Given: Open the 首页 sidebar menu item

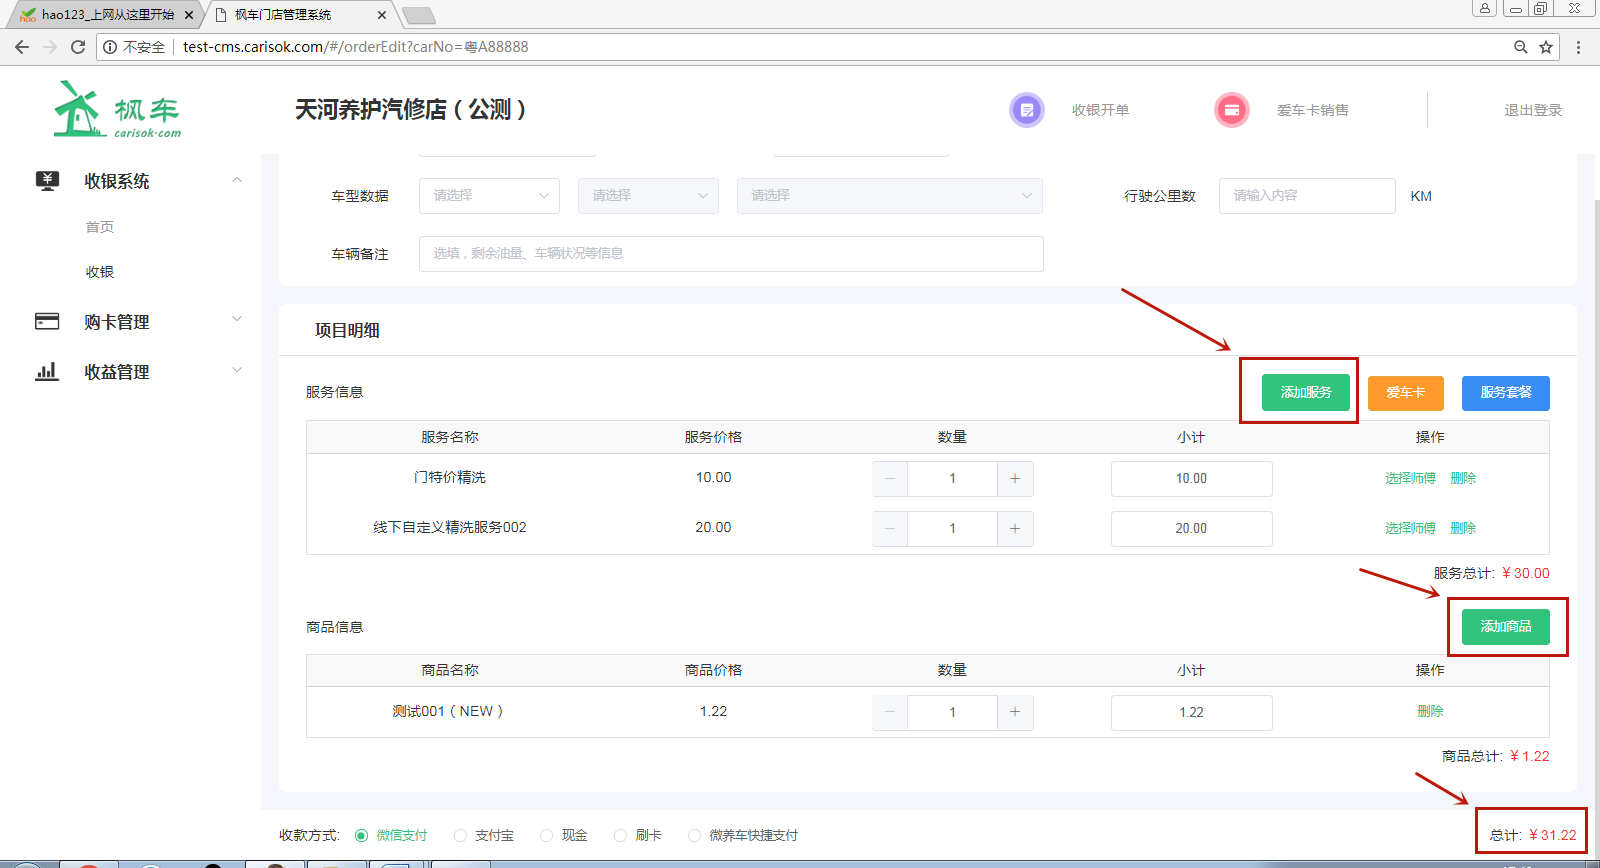Looking at the screenshot, I should point(100,227).
